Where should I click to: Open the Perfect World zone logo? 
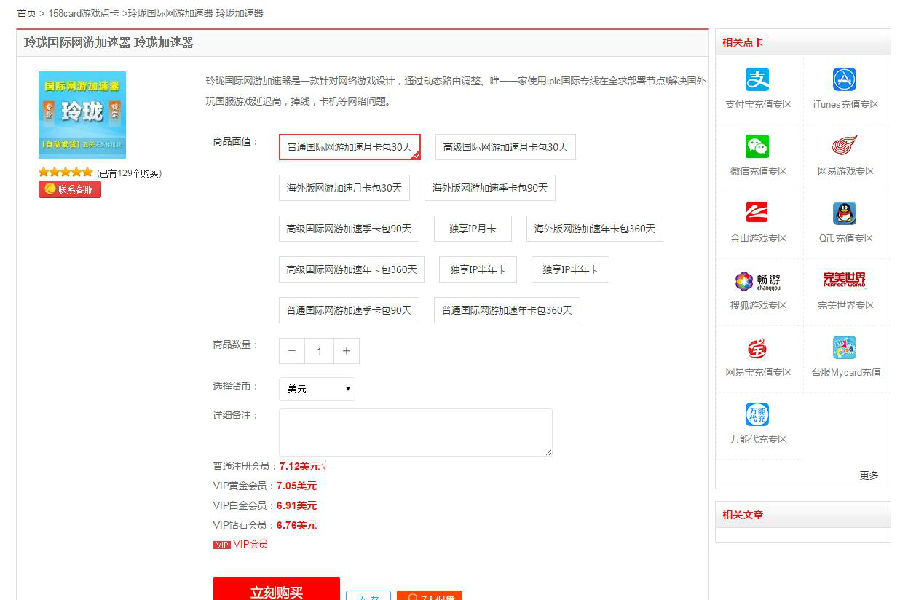(x=844, y=280)
